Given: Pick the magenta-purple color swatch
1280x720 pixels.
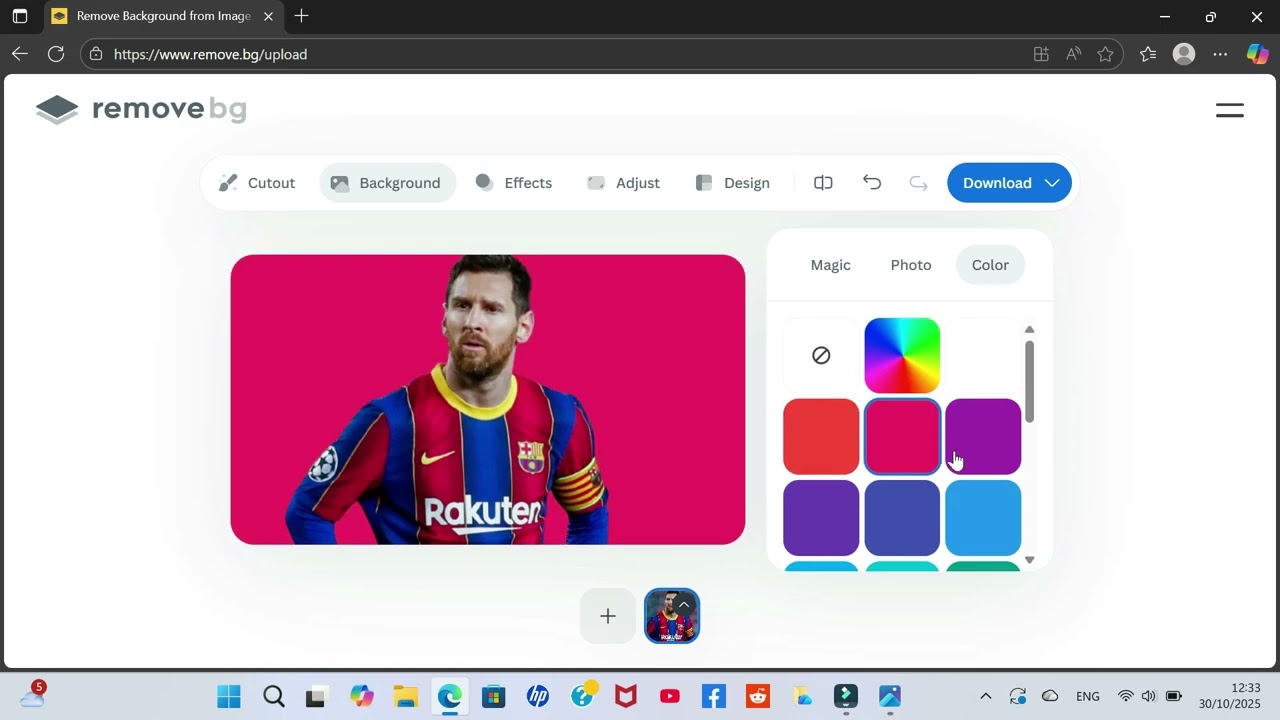Looking at the screenshot, I should [983, 436].
